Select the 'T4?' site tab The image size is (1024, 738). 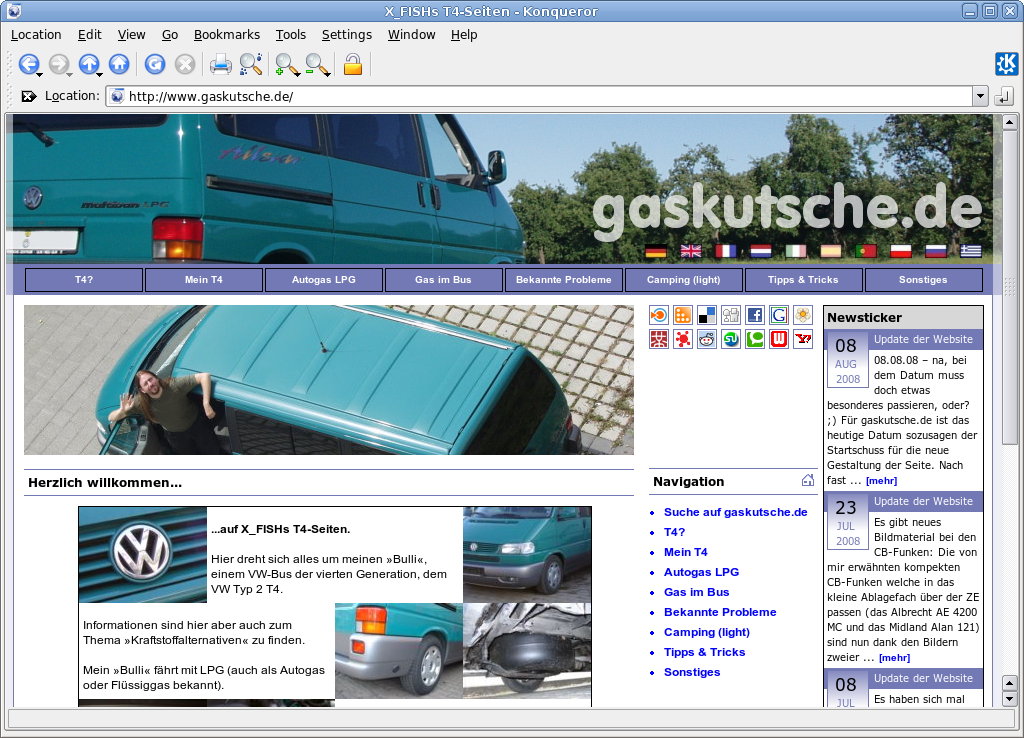coord(84,280)
